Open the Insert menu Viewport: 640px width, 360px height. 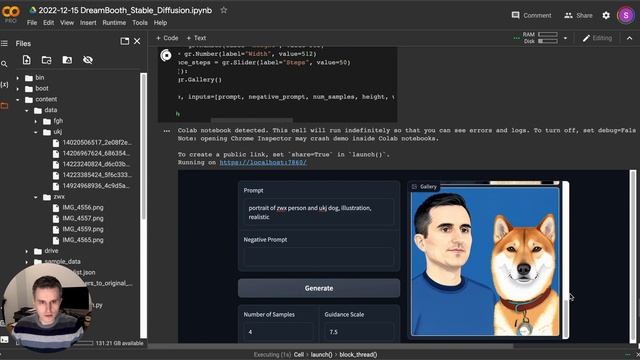tap(88, 23)
